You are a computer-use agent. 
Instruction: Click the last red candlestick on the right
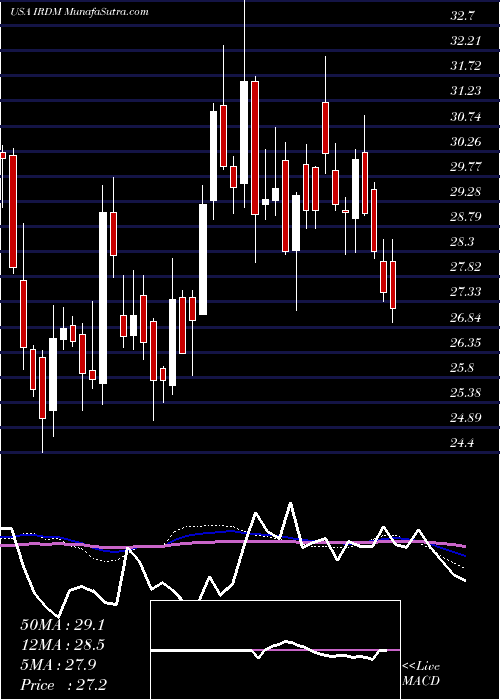393,285
